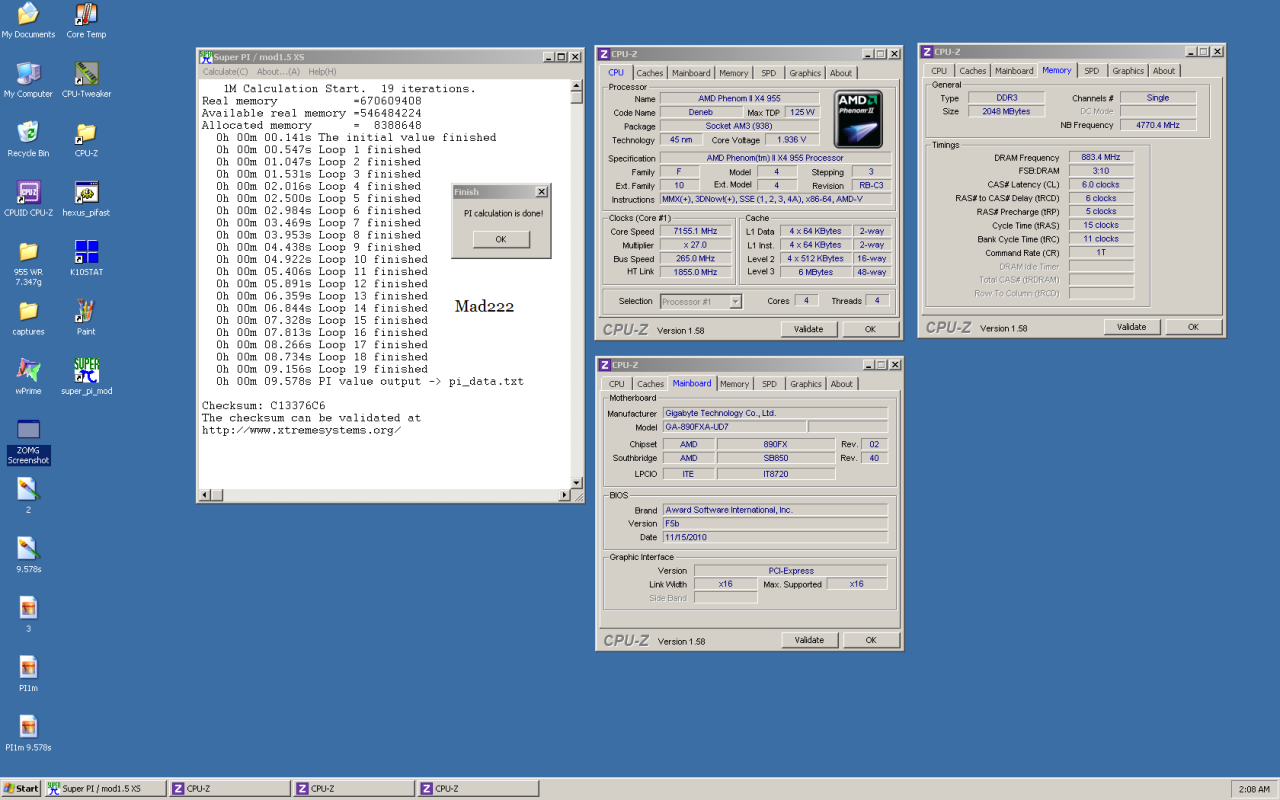Launch CPUID CPU-Z desktop shortcut
This screenshot has width=1280, height=800.
coord(28,198)
